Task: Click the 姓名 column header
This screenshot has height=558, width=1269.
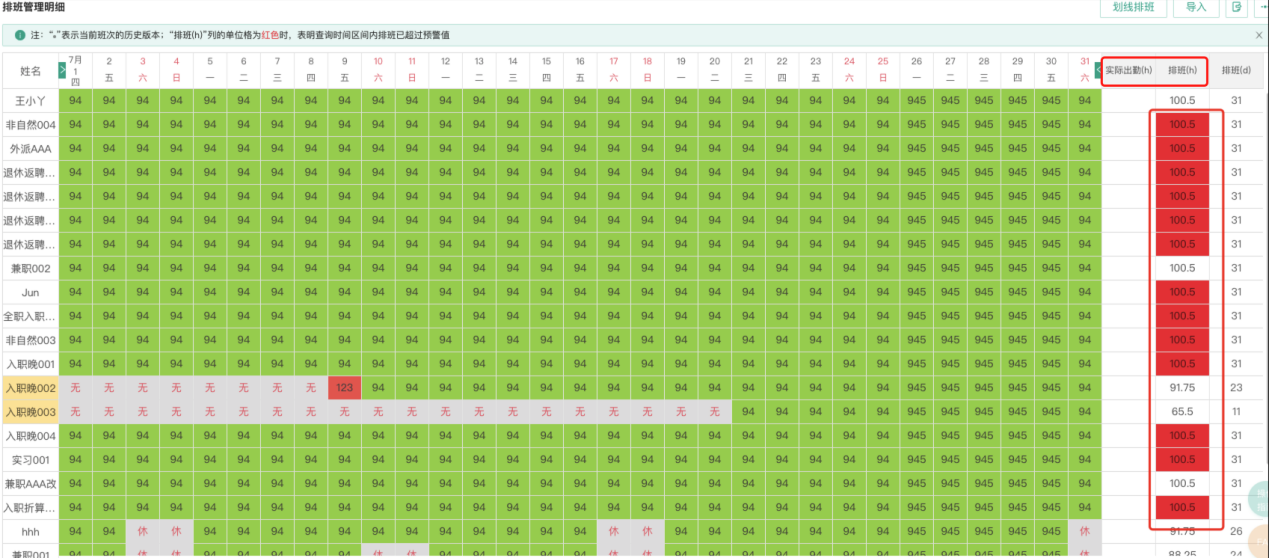Action: [x=30, y=71]
